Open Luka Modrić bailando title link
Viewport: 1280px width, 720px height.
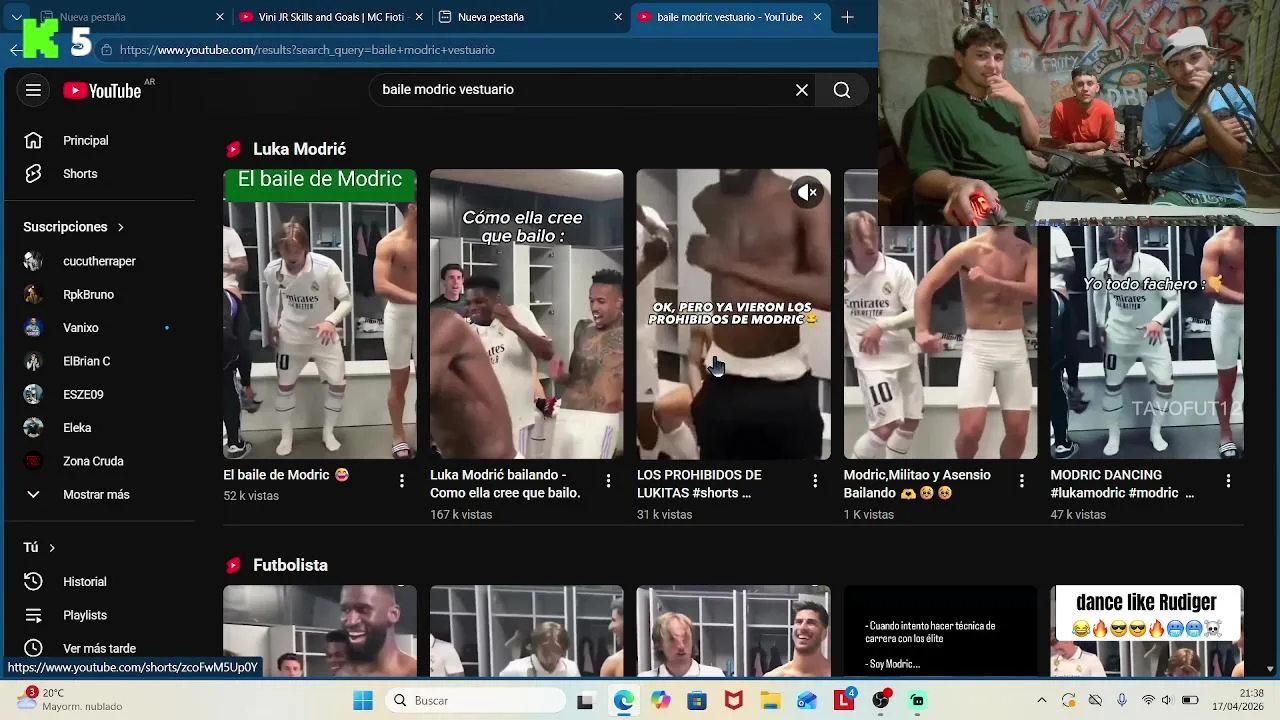[x=505, y=484]
